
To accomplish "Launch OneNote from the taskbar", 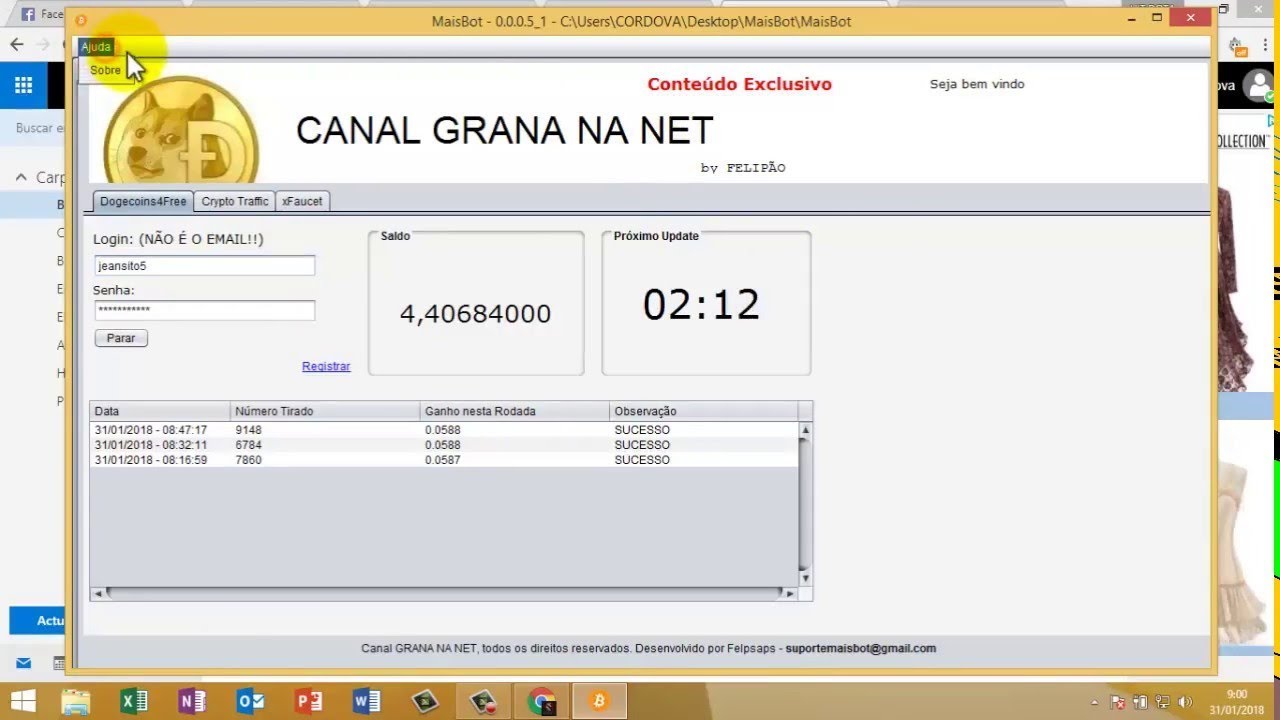I will [x=192, y=700].
